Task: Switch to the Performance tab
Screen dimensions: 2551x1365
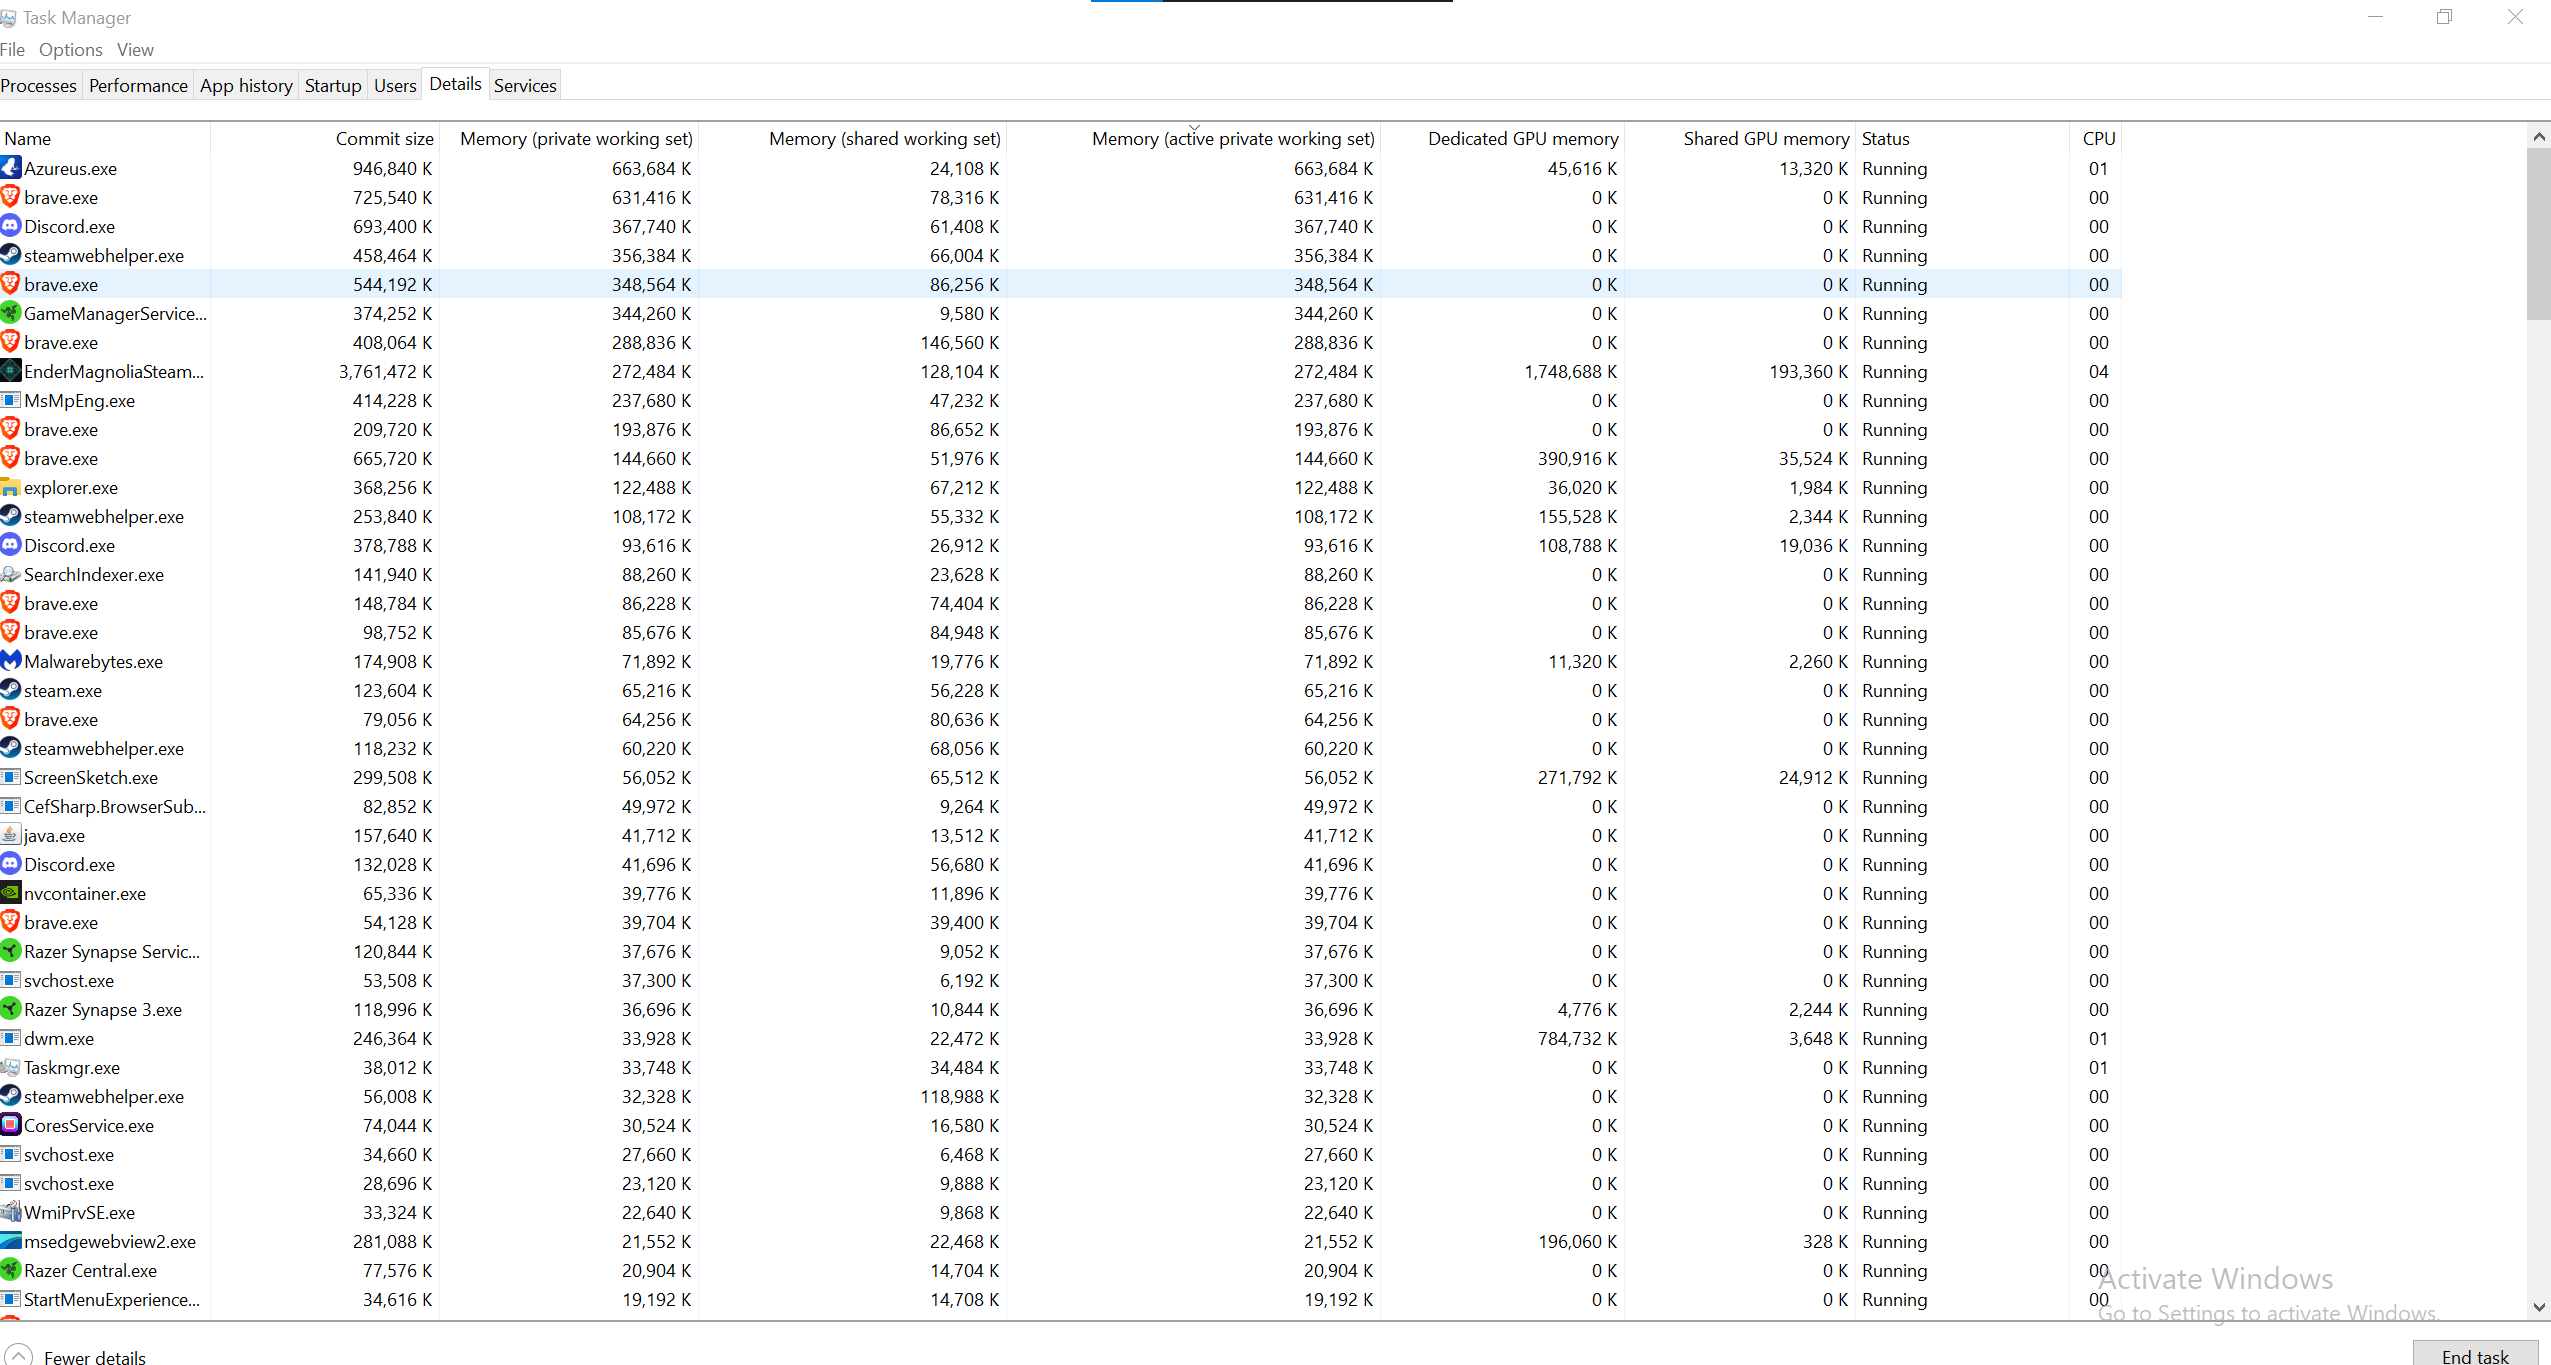Action: [x=138, y=85]
